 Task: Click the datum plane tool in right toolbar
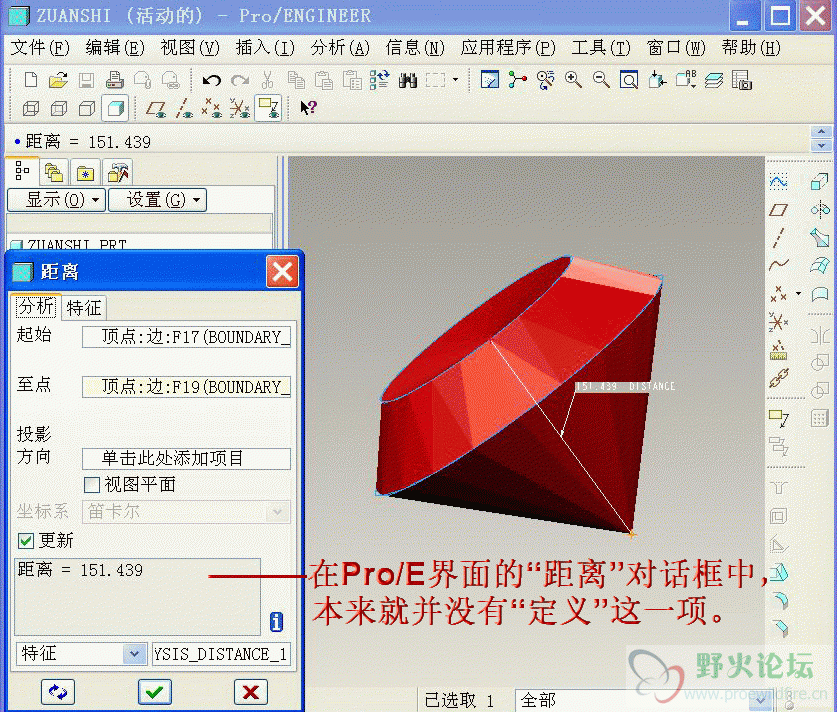click(778, 210)
